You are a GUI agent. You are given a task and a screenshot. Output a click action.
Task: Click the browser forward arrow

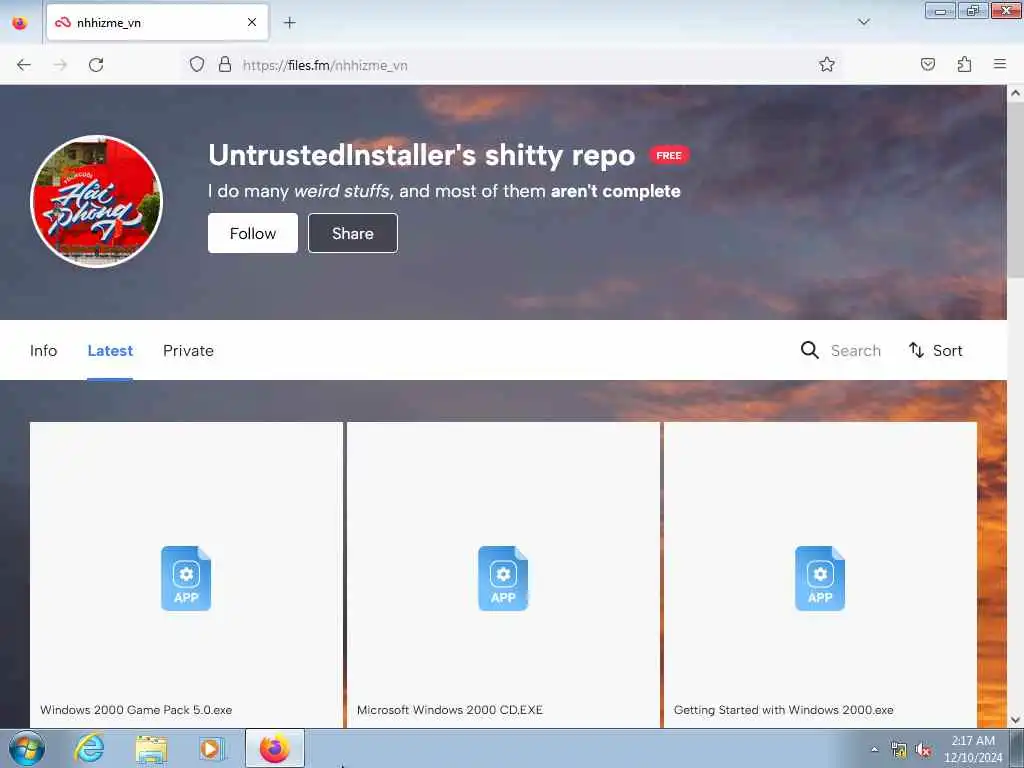click(60, 65)
